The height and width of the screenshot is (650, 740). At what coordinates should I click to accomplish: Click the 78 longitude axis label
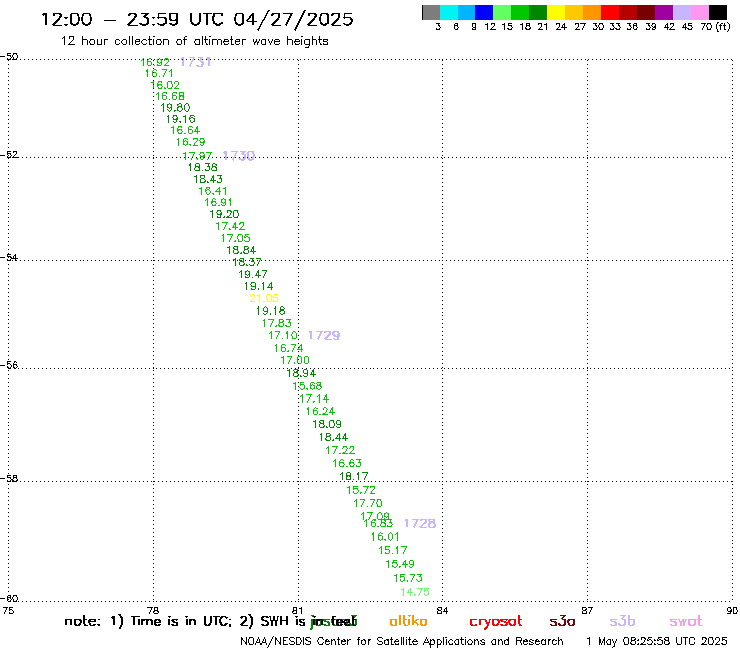click(x=153, y=610)
